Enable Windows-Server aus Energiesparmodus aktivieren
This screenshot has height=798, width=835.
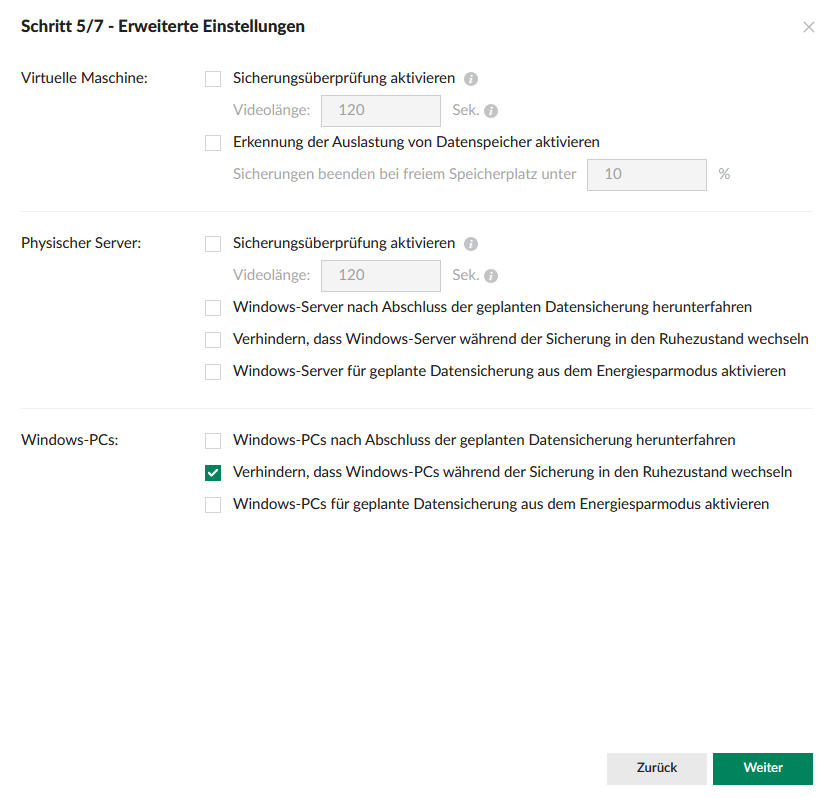click(213, 372)
